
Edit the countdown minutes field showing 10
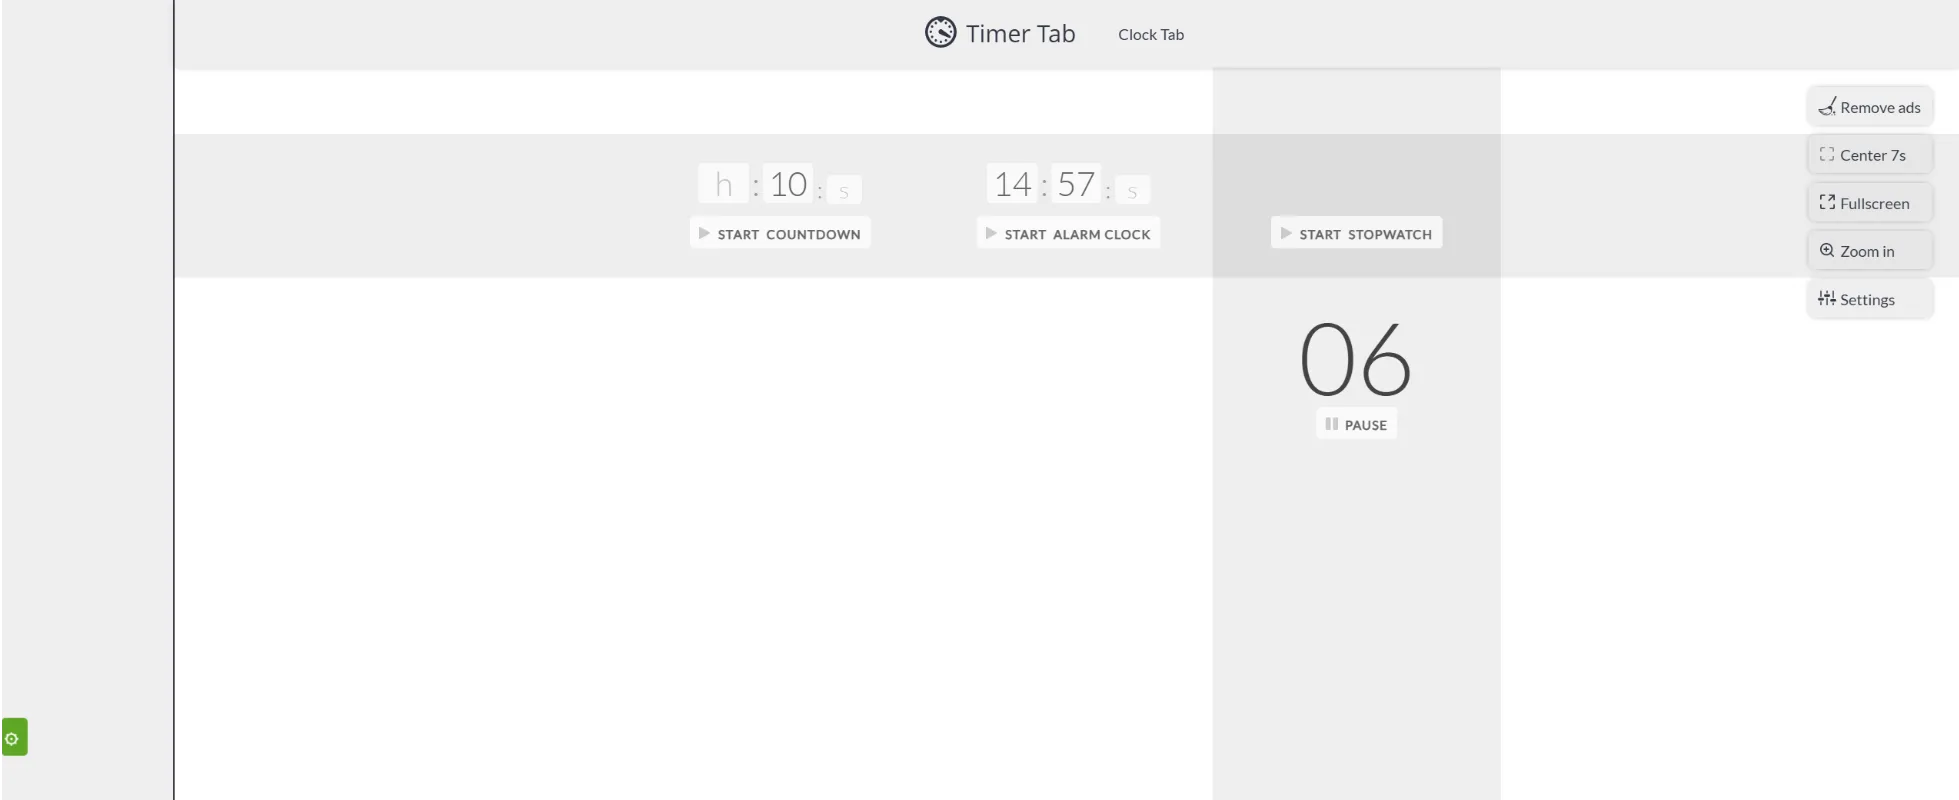[x=788, y=185]
